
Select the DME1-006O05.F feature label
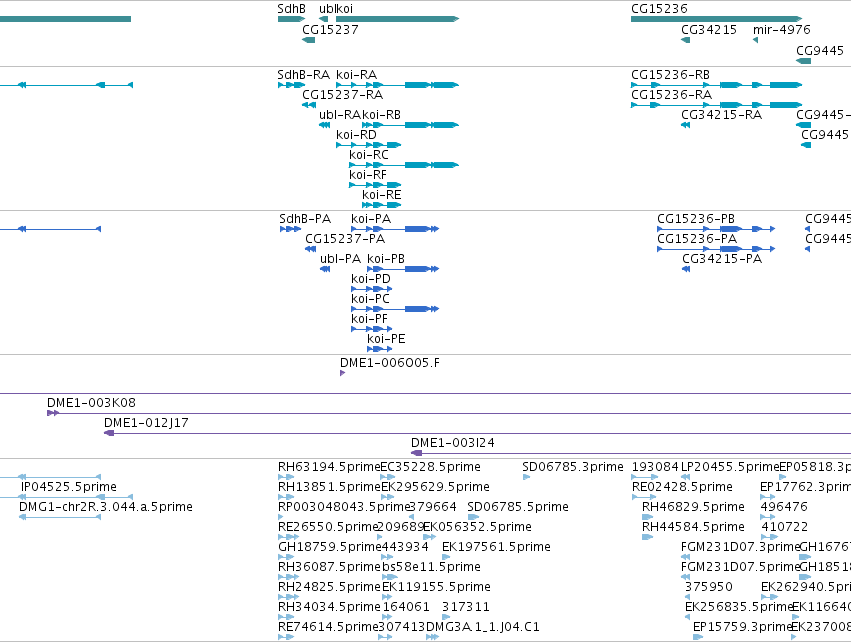pyautogui.click(x=390, y=363)
